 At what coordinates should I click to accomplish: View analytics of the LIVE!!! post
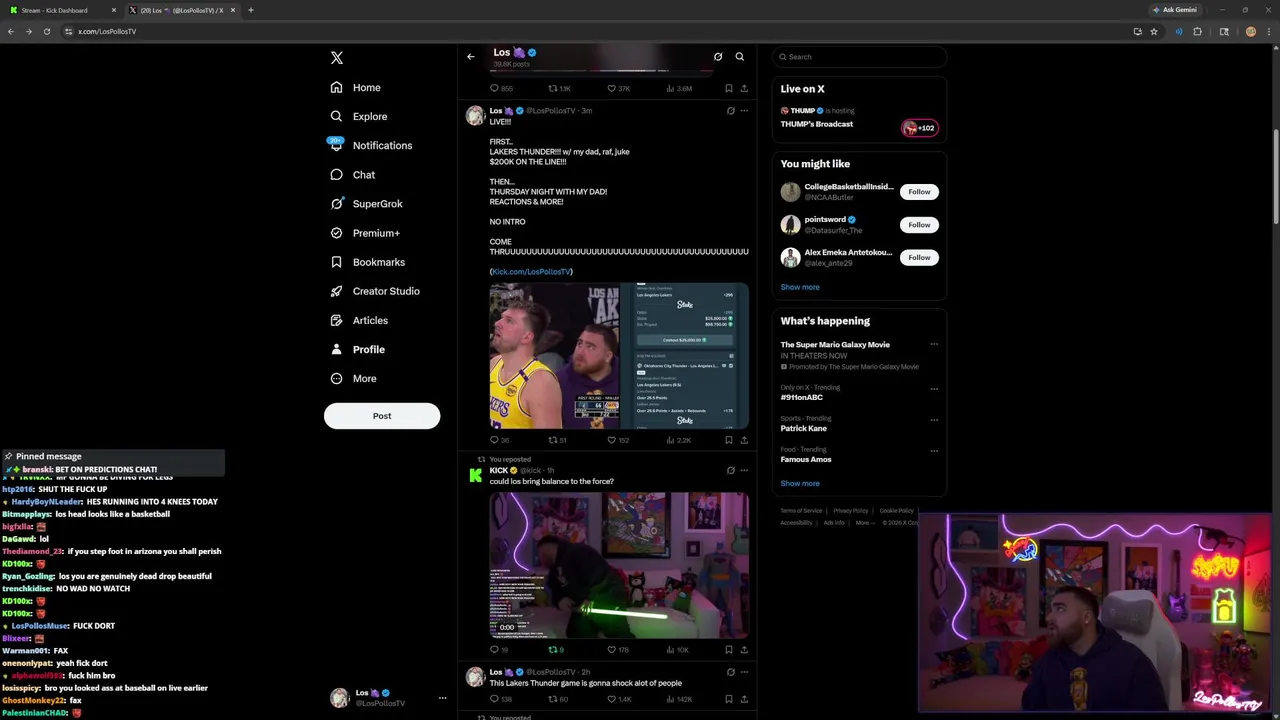tap(679, 440)
